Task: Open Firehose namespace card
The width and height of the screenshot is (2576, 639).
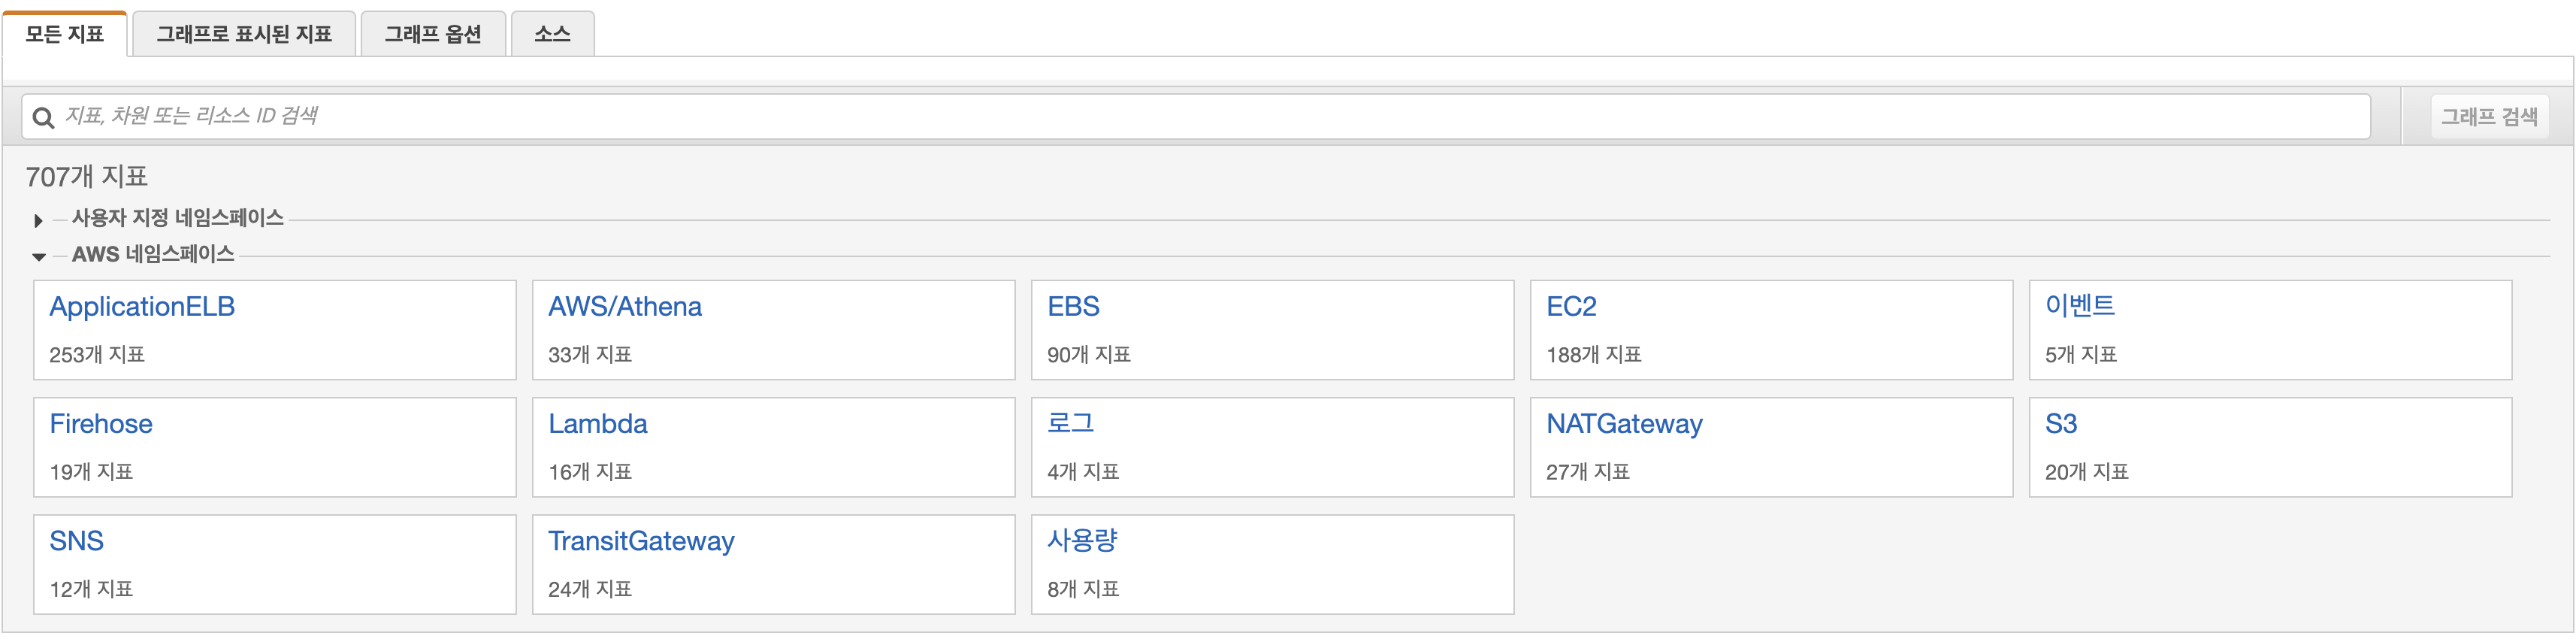Action: pos(275,447)
